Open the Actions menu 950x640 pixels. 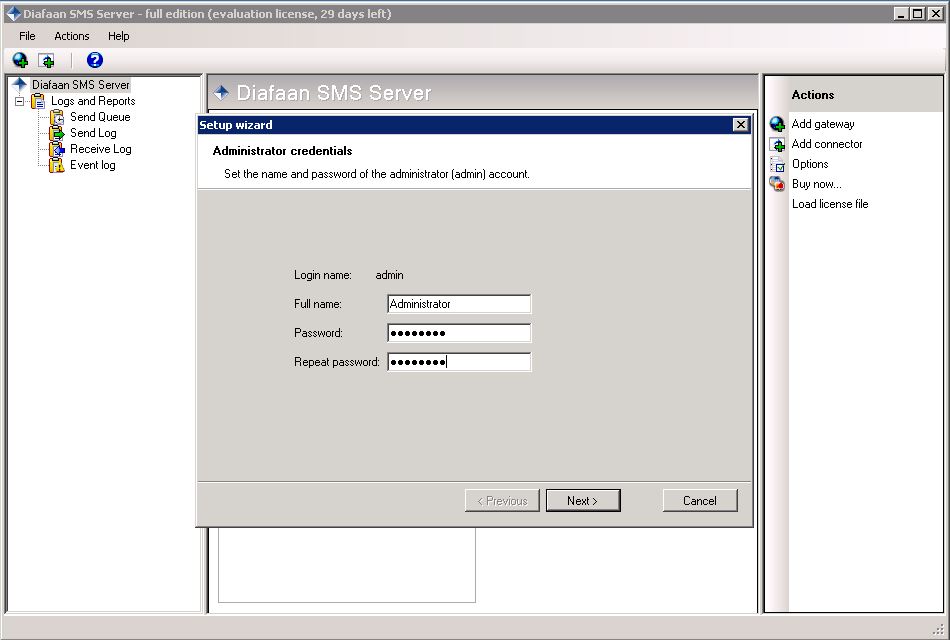(x=71, y=36)
